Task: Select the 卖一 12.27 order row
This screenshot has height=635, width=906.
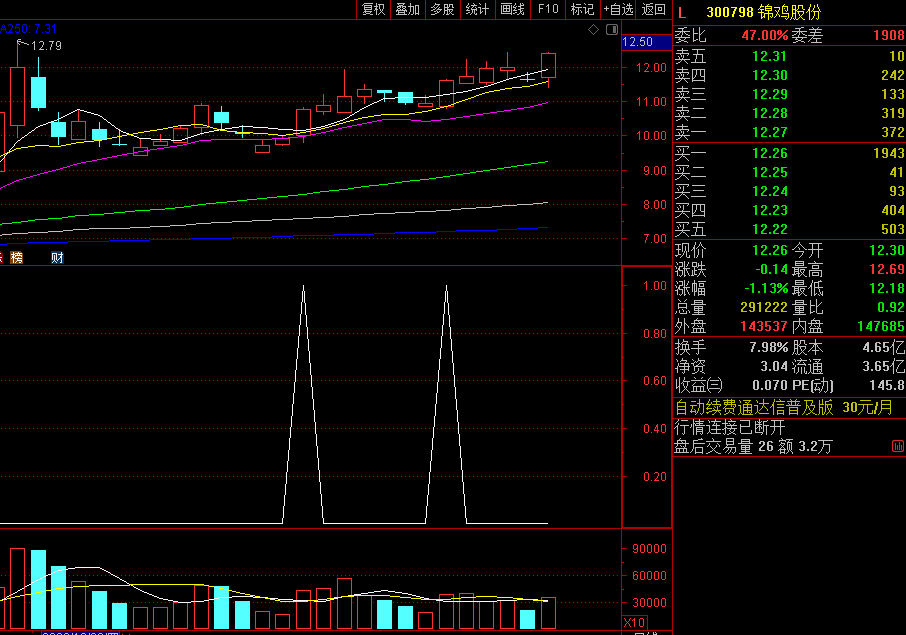Action: [x=789, y=132]
